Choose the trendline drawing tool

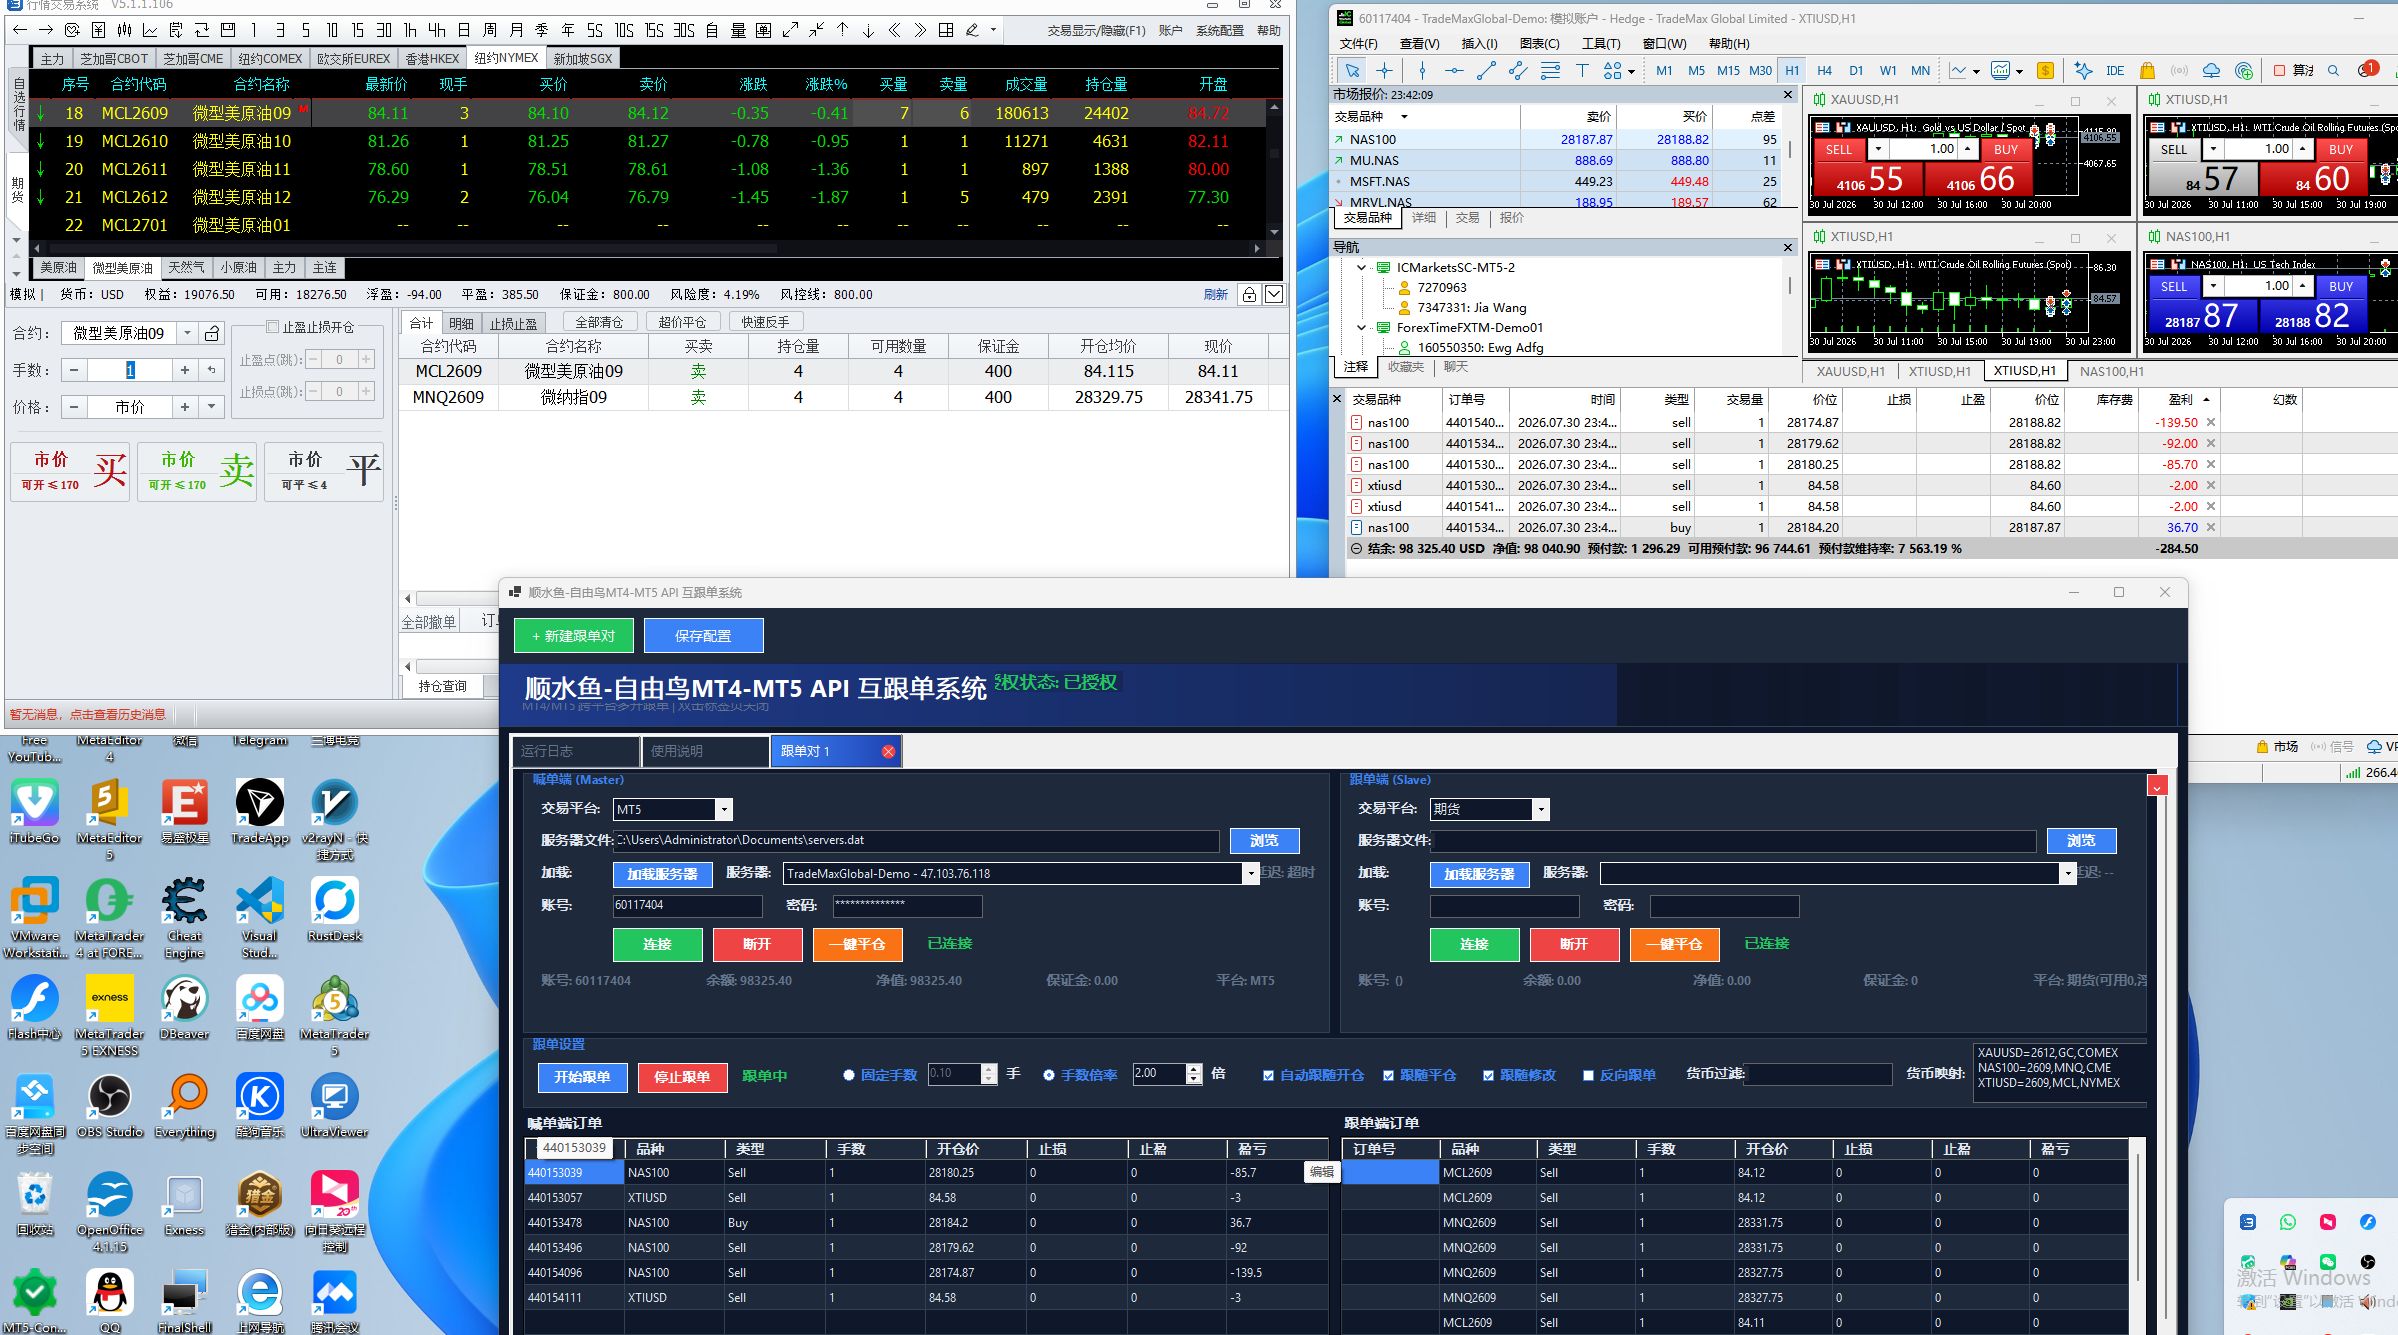pos(1486,70)
